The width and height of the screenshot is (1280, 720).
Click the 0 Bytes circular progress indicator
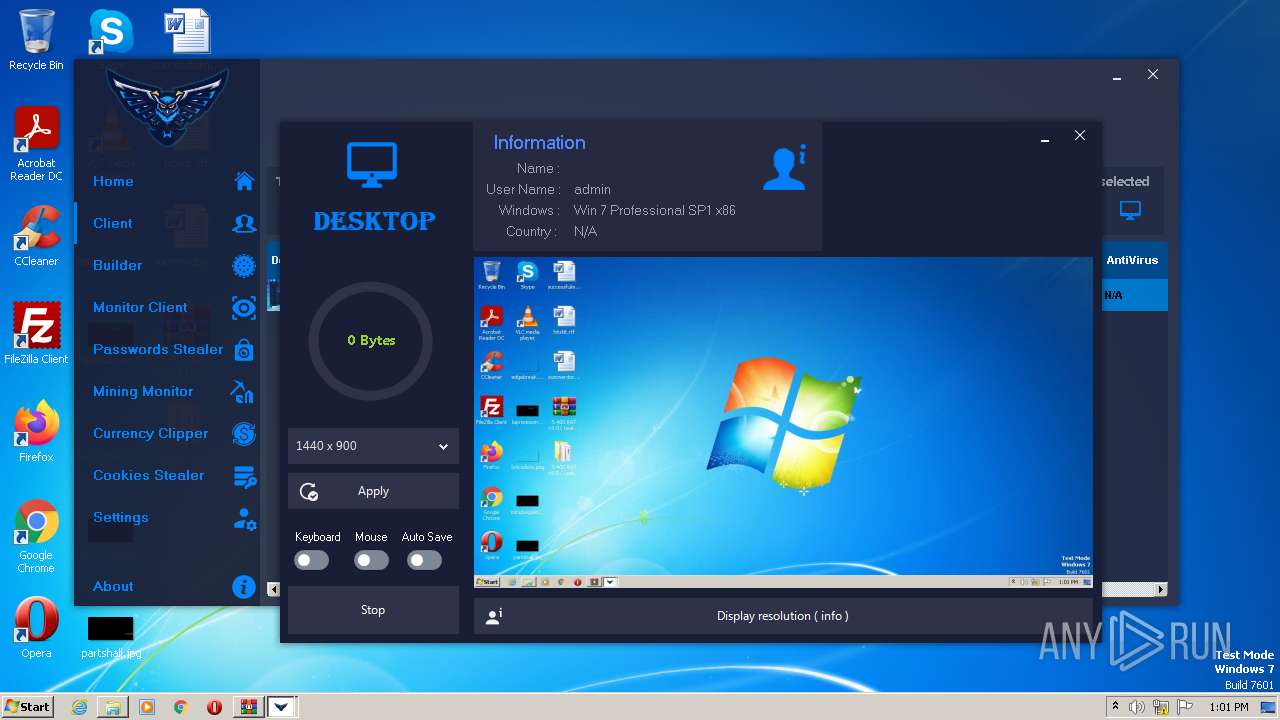371,341
